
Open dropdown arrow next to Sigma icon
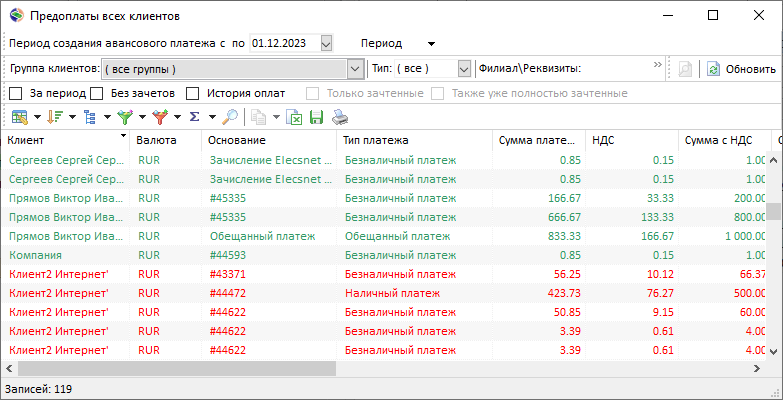[x=212, y=117]
